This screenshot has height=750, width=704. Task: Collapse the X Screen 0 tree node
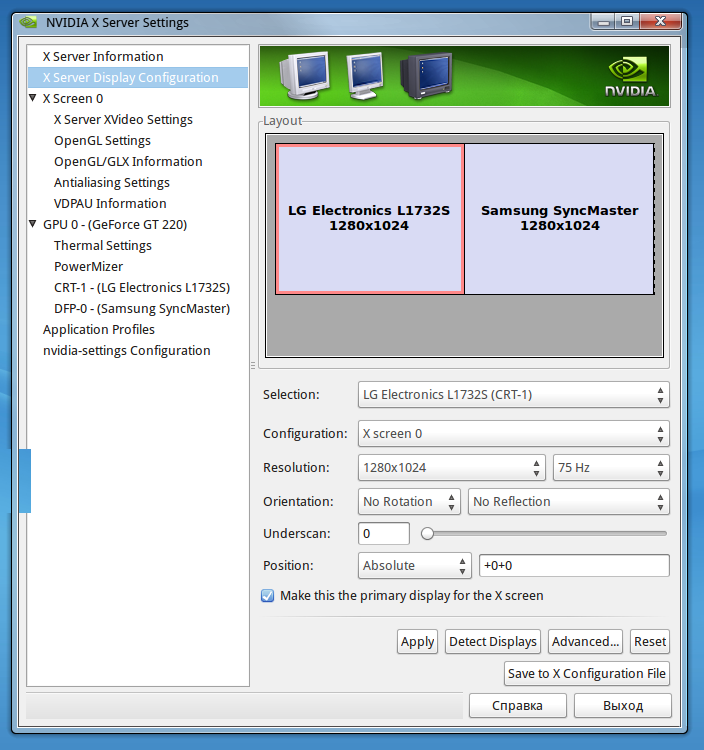[33, 98]
